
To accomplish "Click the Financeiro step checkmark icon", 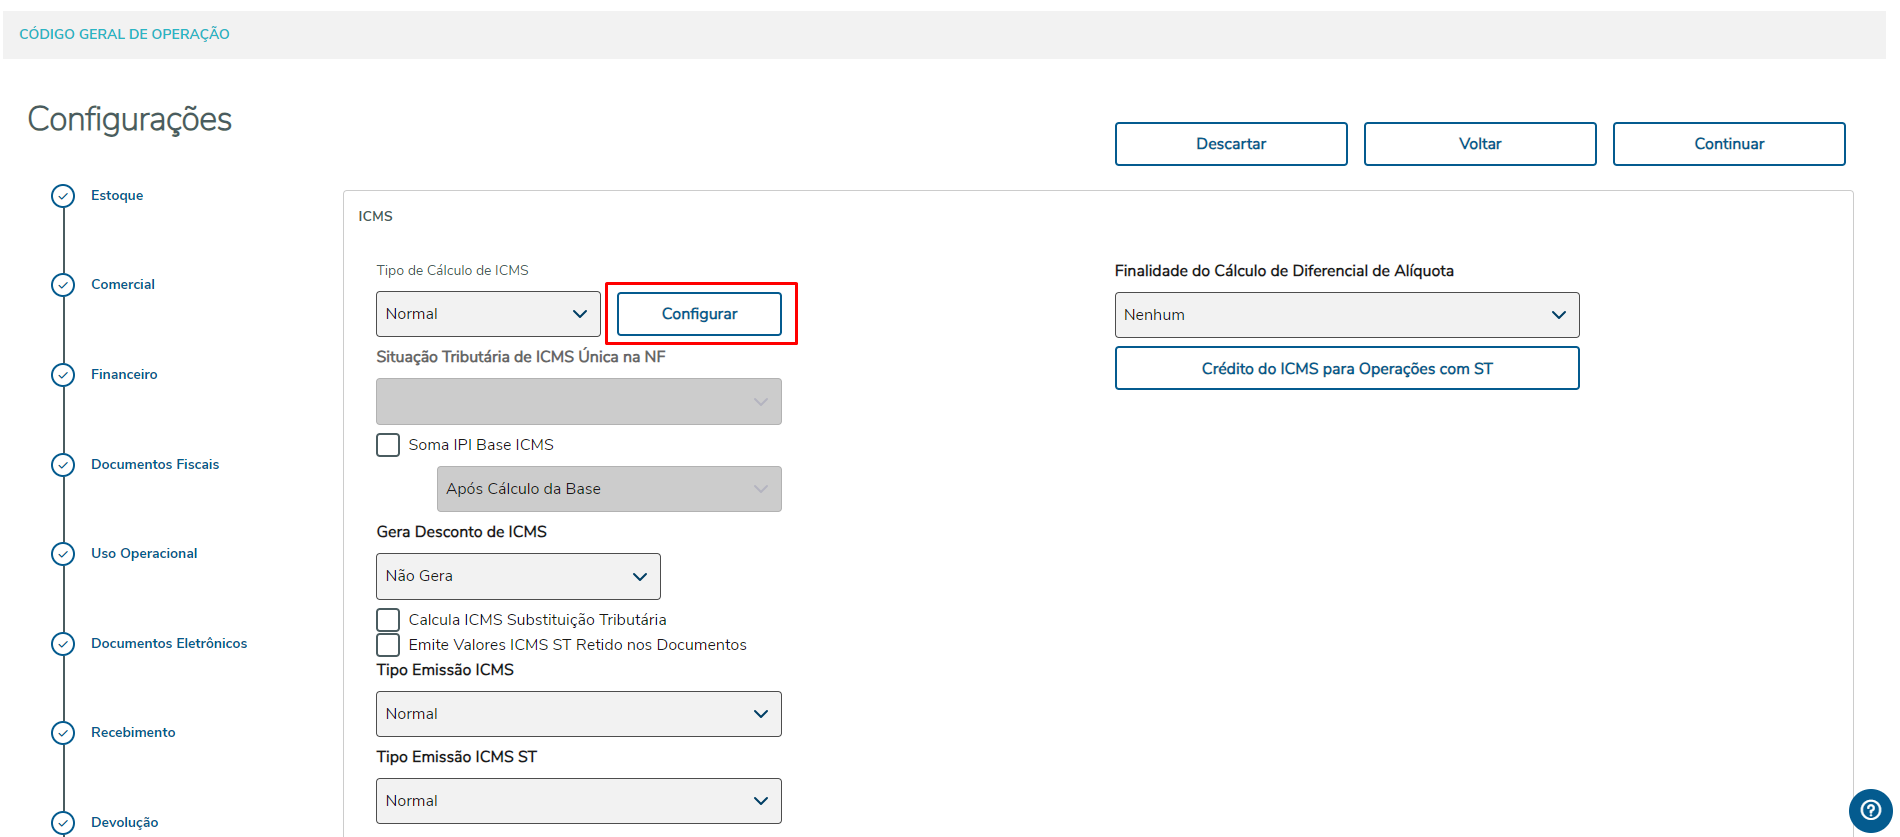I will pos(63,375).
